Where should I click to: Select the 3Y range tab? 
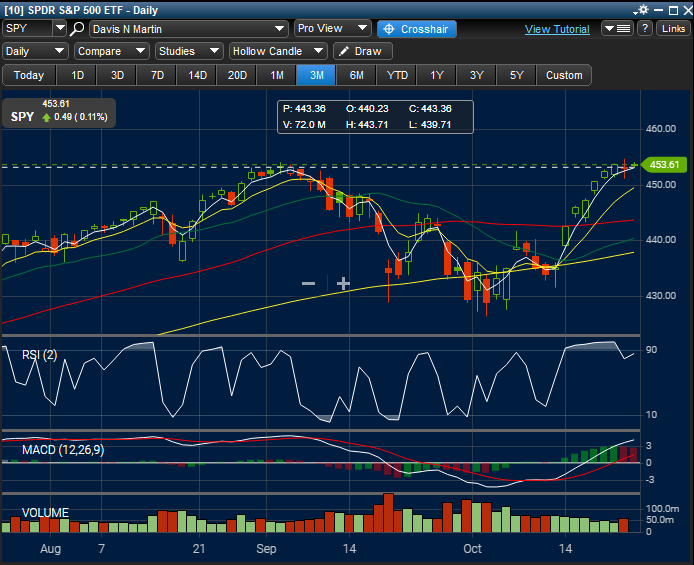[477, 75]
